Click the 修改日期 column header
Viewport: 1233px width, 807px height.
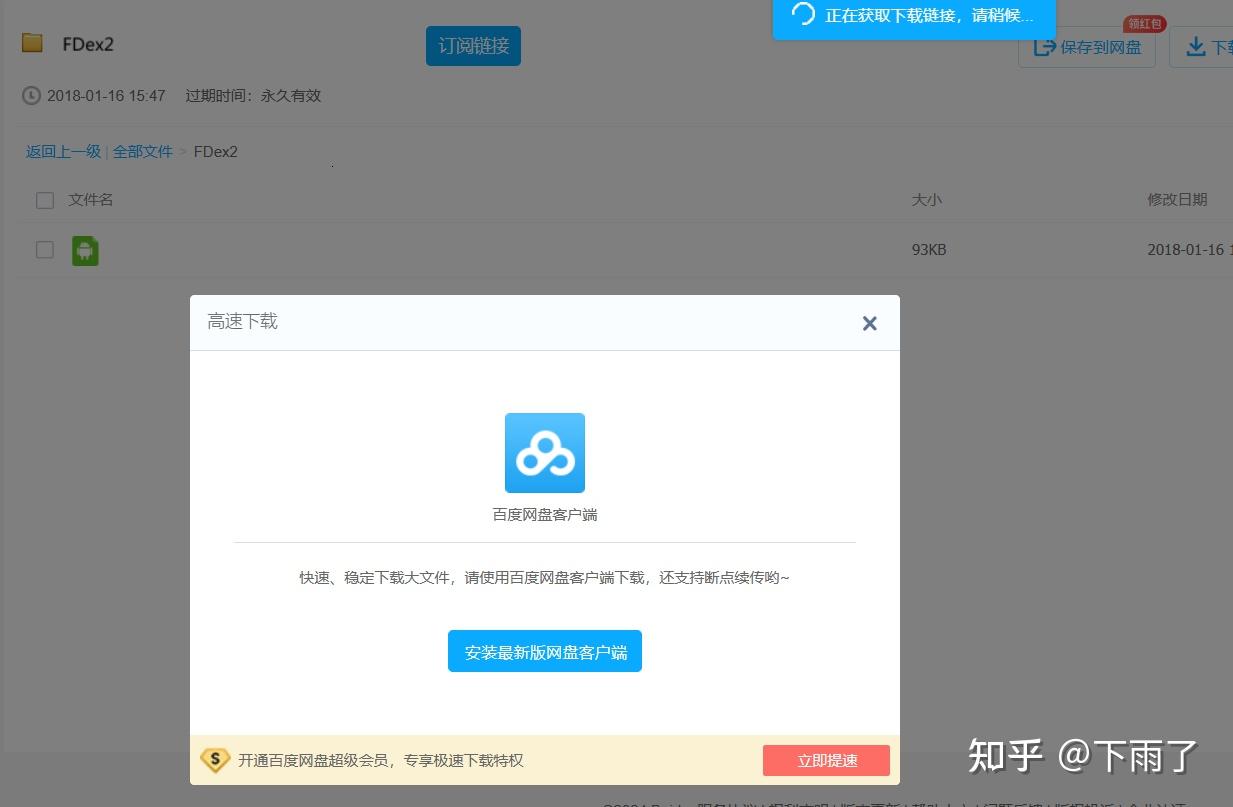pyautogui.click(x=1177, y=200)
